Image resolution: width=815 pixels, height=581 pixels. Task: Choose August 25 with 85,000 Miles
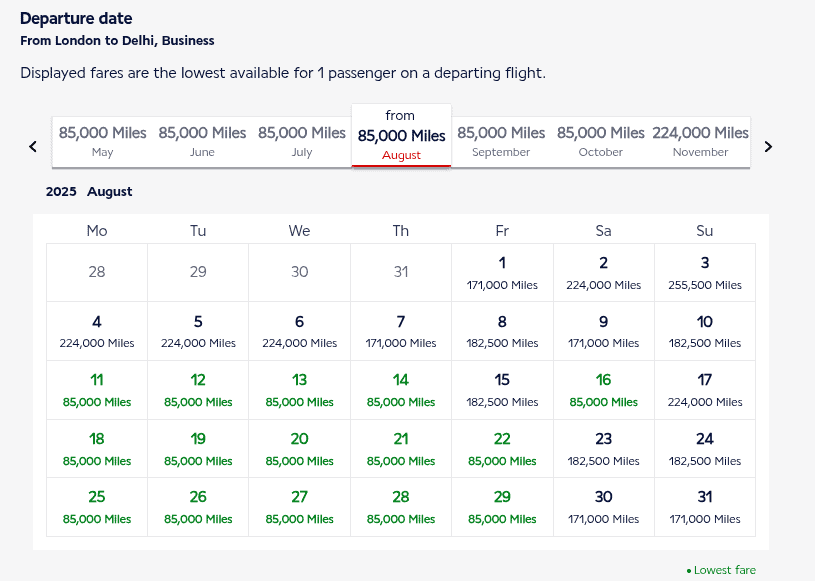tap(96, 507)
